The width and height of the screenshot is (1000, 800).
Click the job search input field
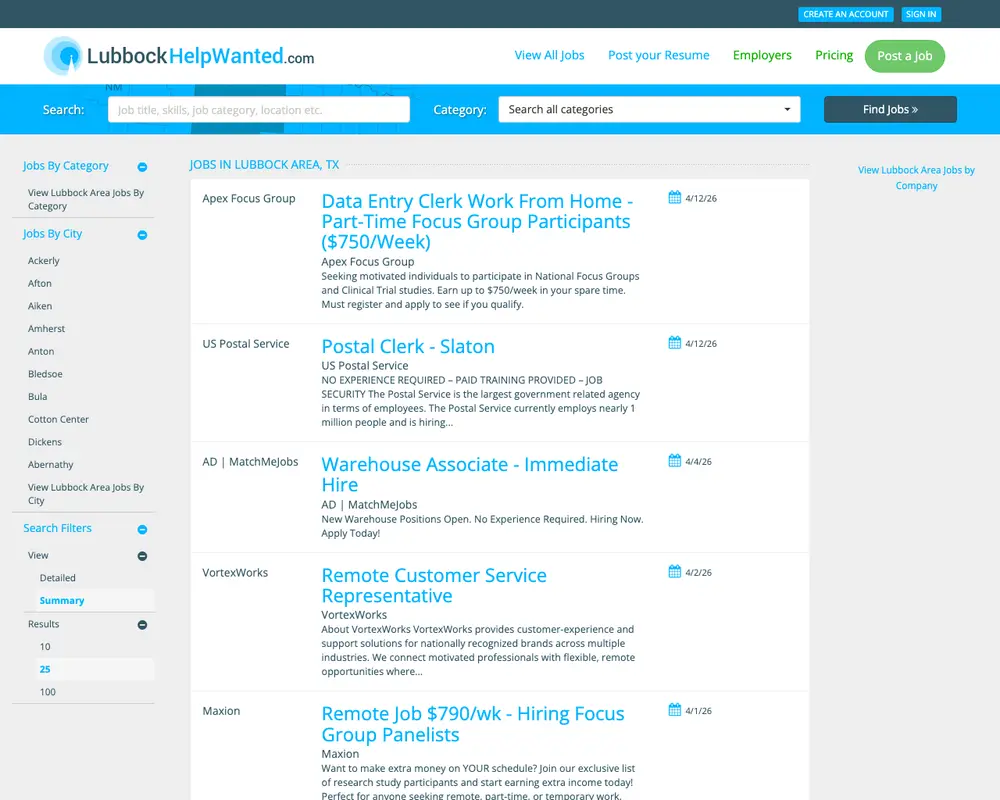259,110
